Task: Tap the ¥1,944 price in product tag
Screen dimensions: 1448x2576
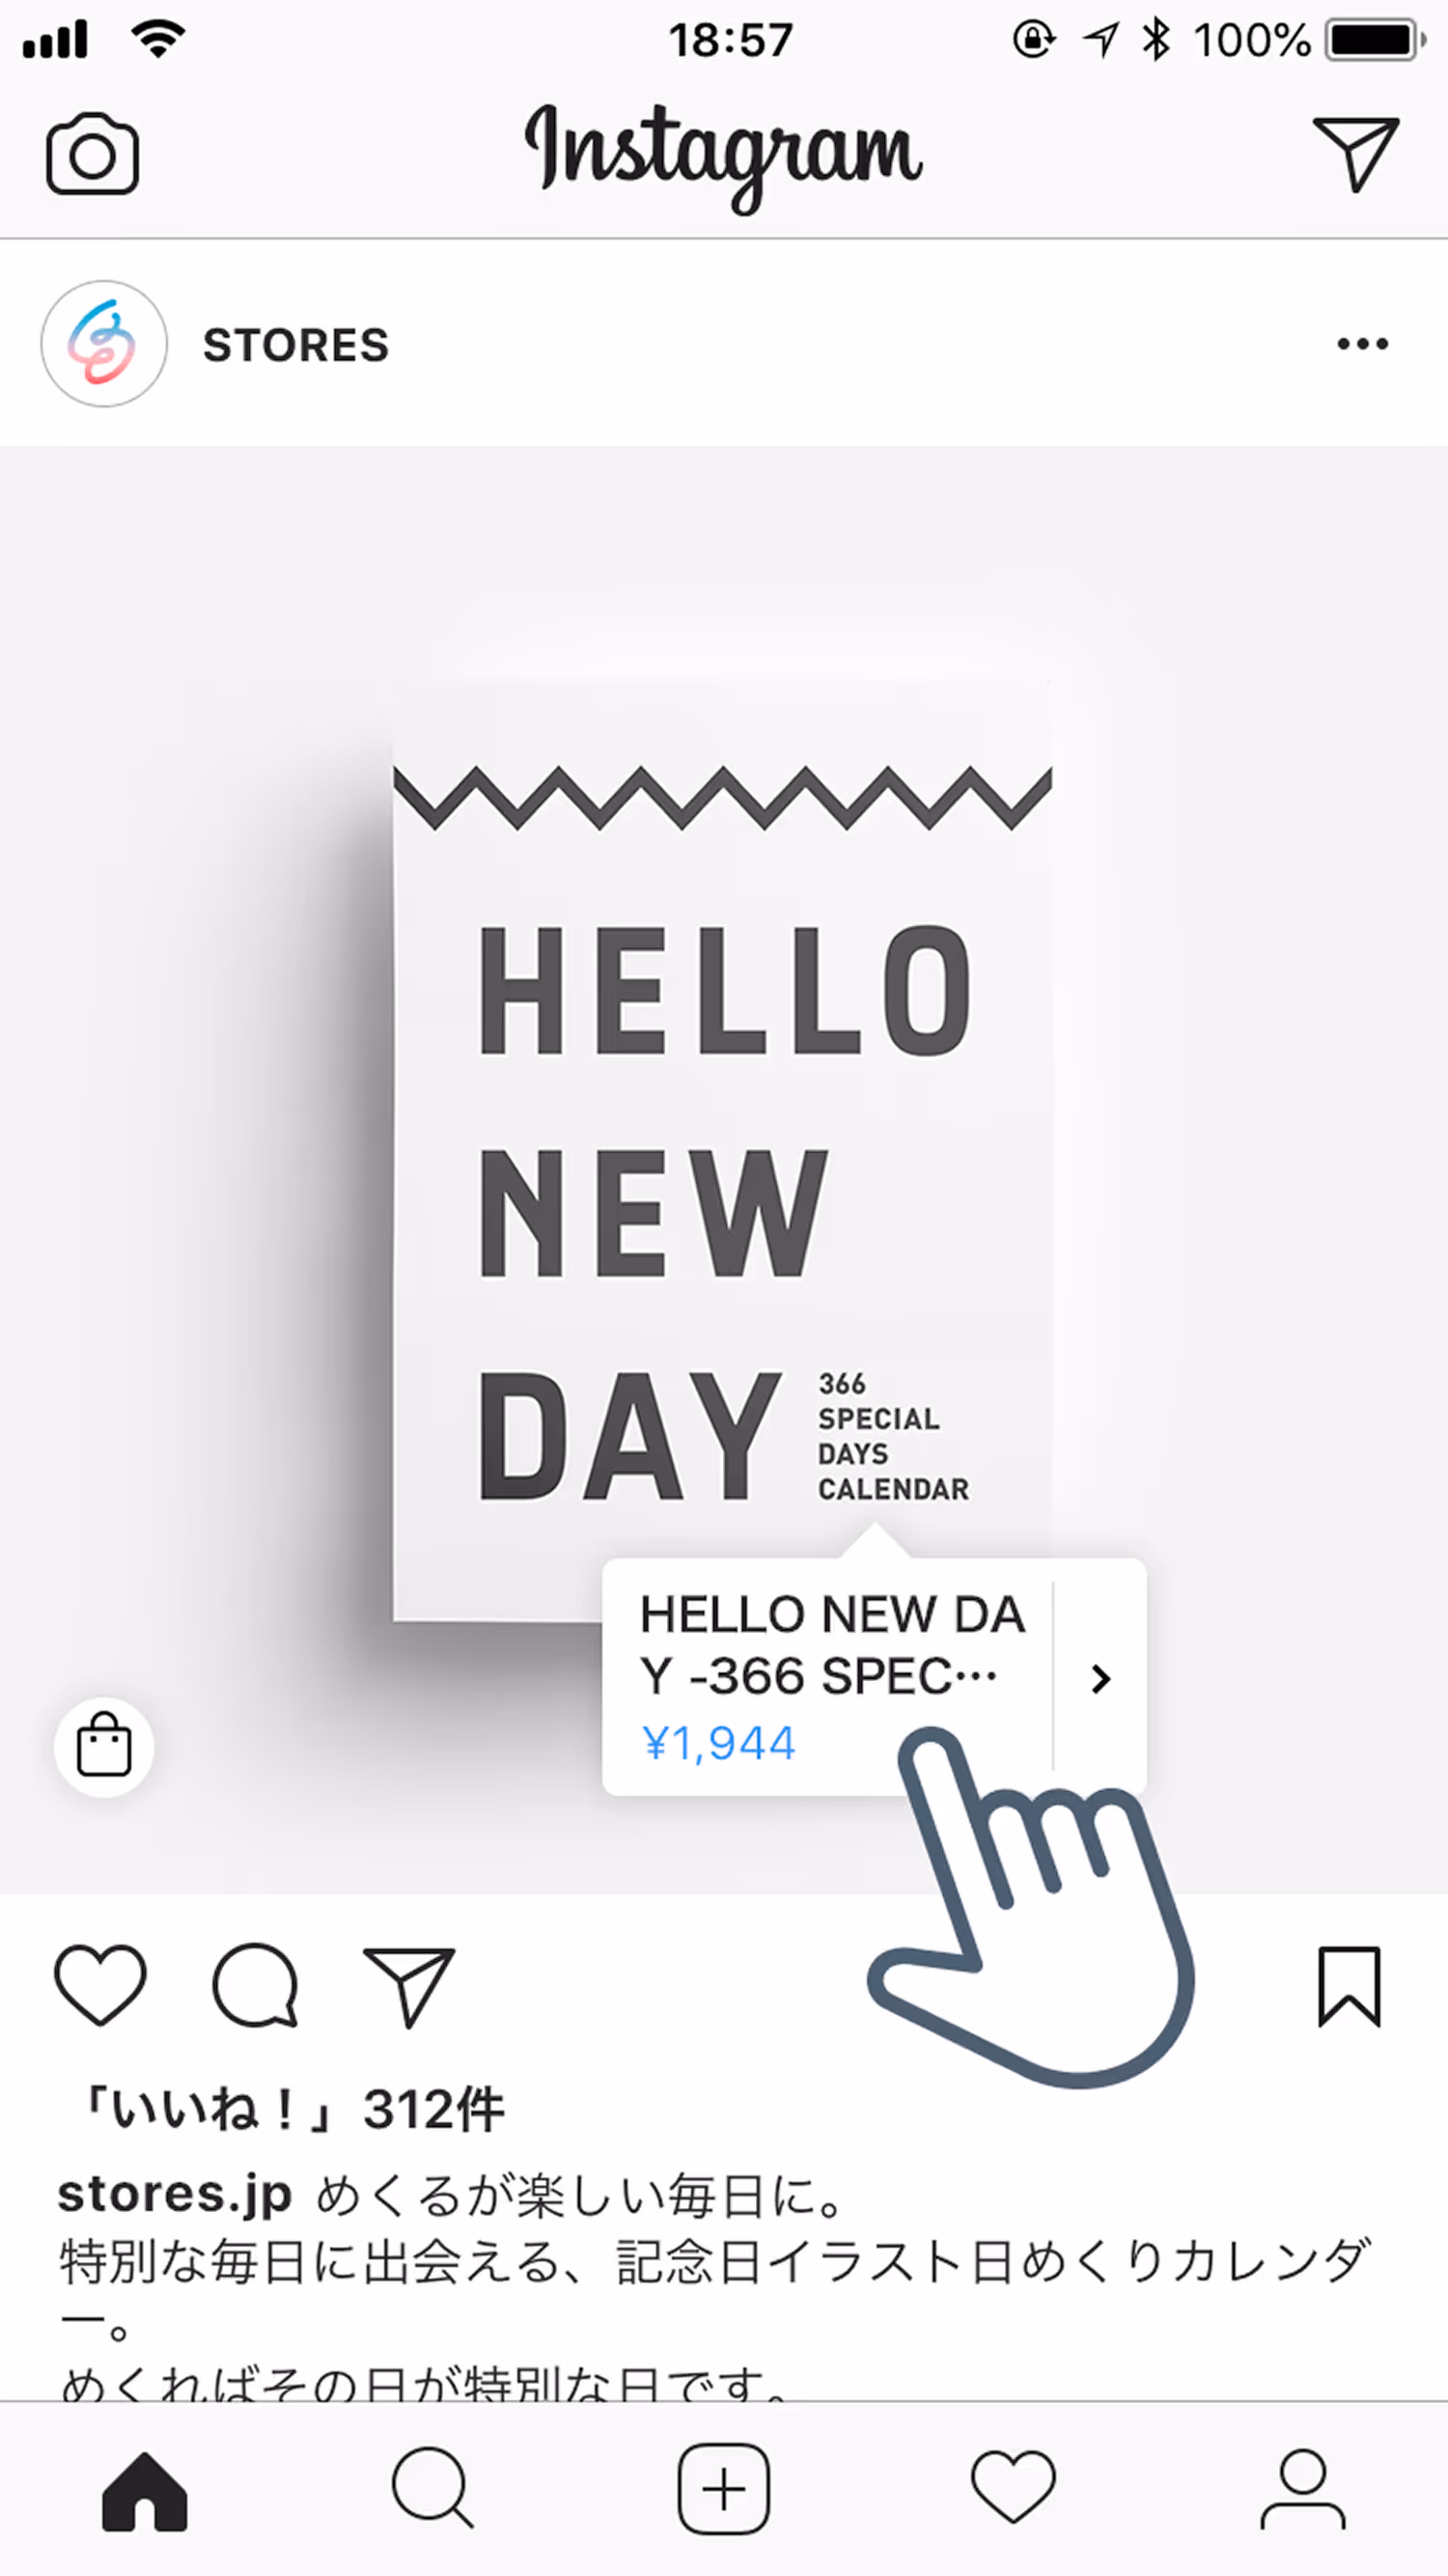Action: (718, 1744)
